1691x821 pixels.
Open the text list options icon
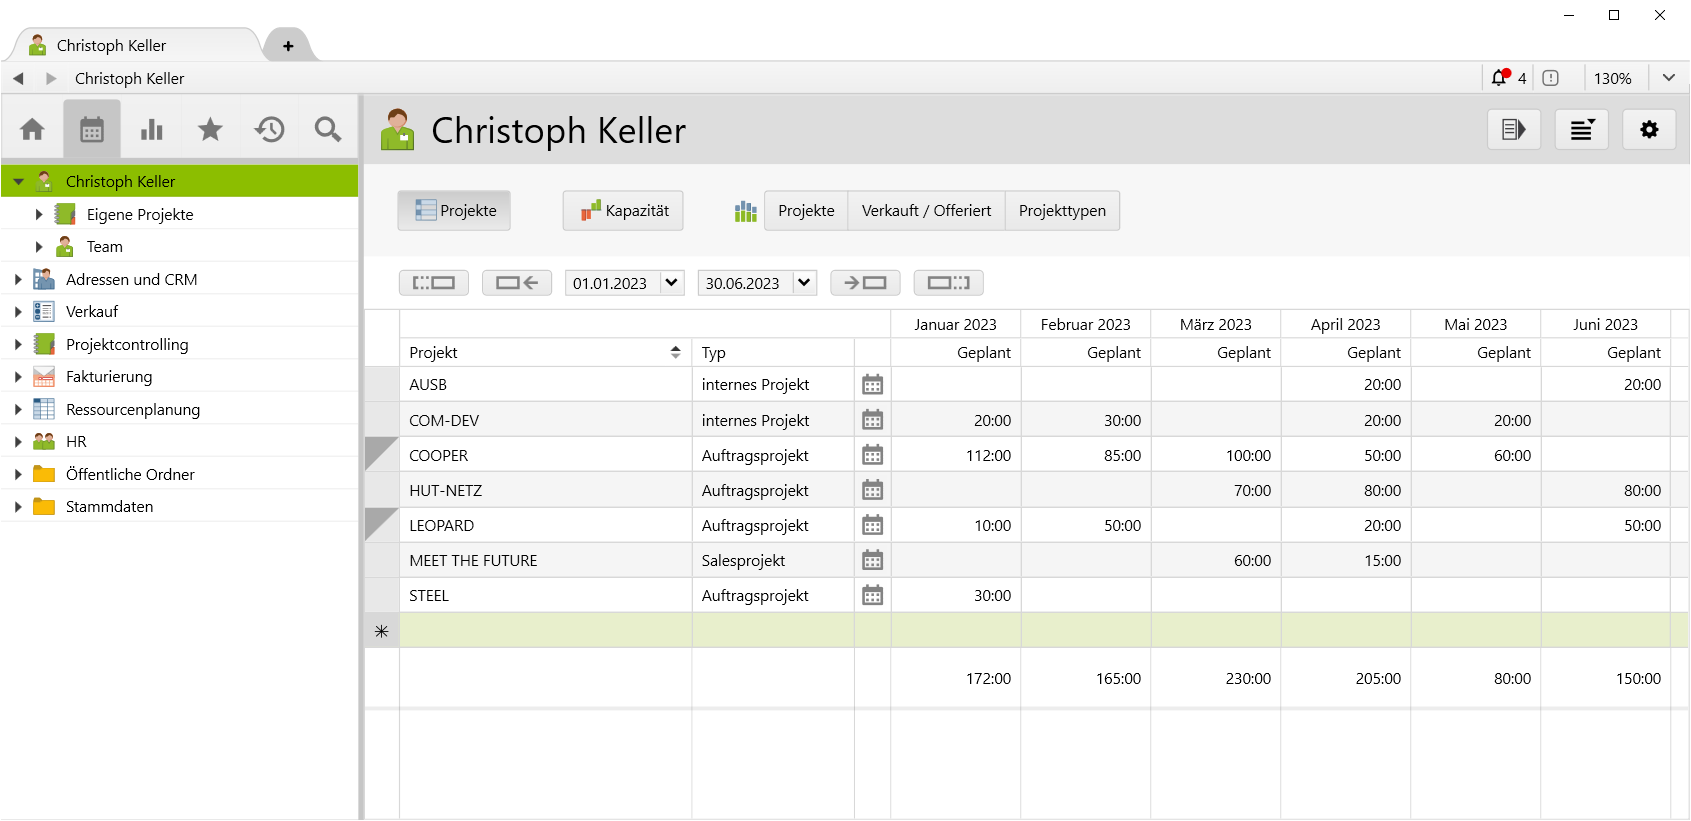coord(1582,130)
